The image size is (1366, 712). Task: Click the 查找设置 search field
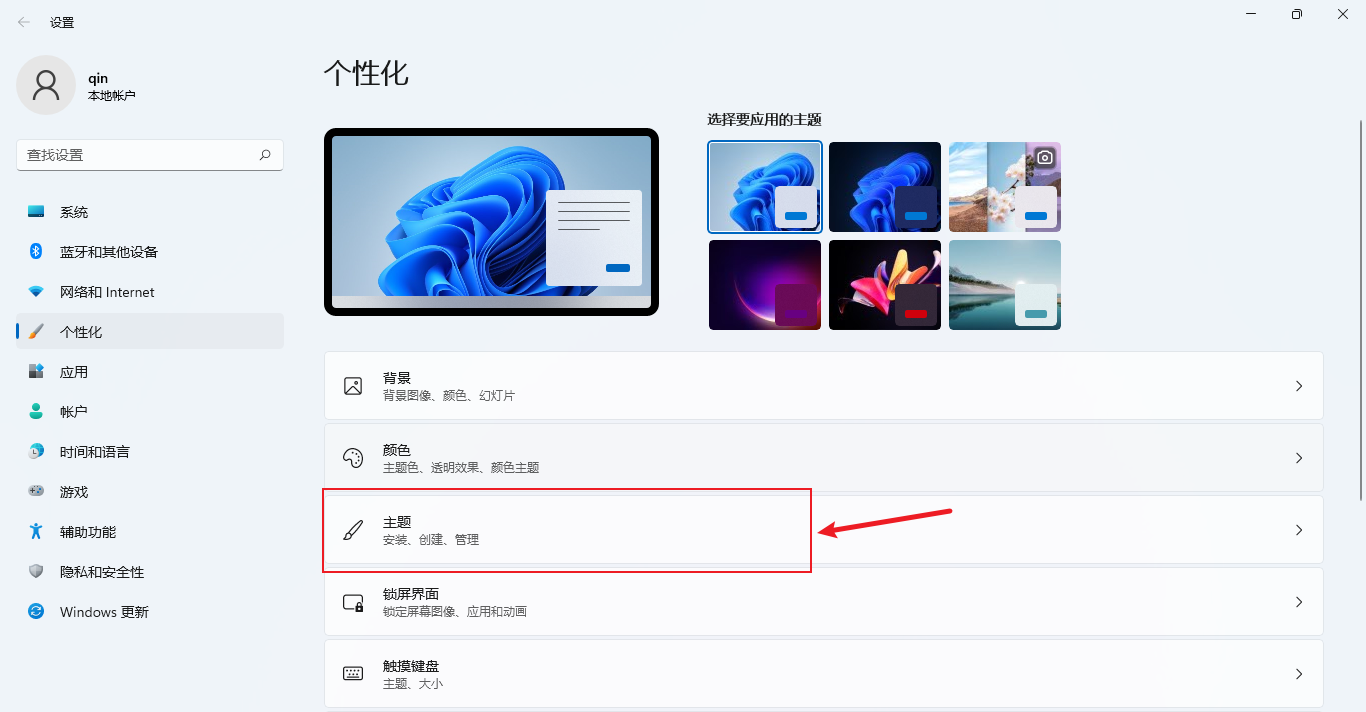point(150,155)
